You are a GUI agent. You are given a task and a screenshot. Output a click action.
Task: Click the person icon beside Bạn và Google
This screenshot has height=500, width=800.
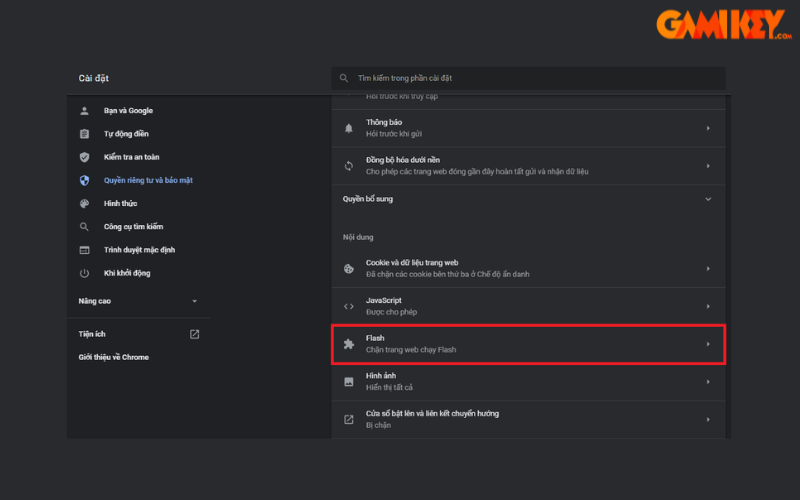point(84,111)
